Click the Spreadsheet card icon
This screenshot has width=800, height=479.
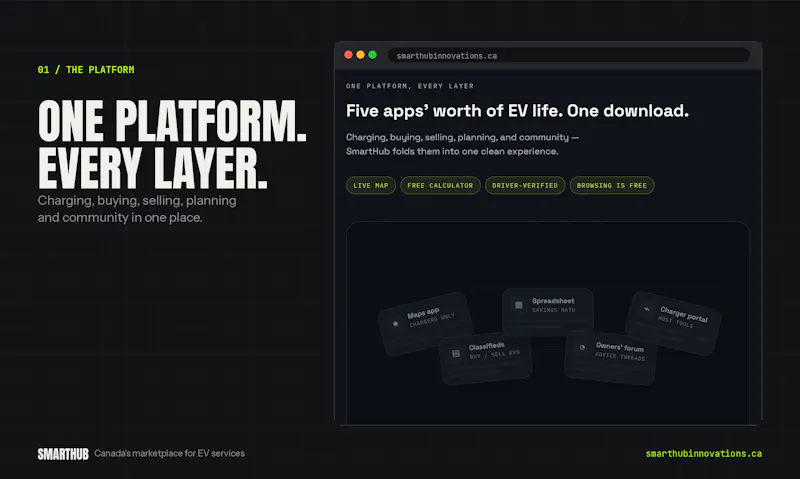pyautogui.click(x=518, y=305)
